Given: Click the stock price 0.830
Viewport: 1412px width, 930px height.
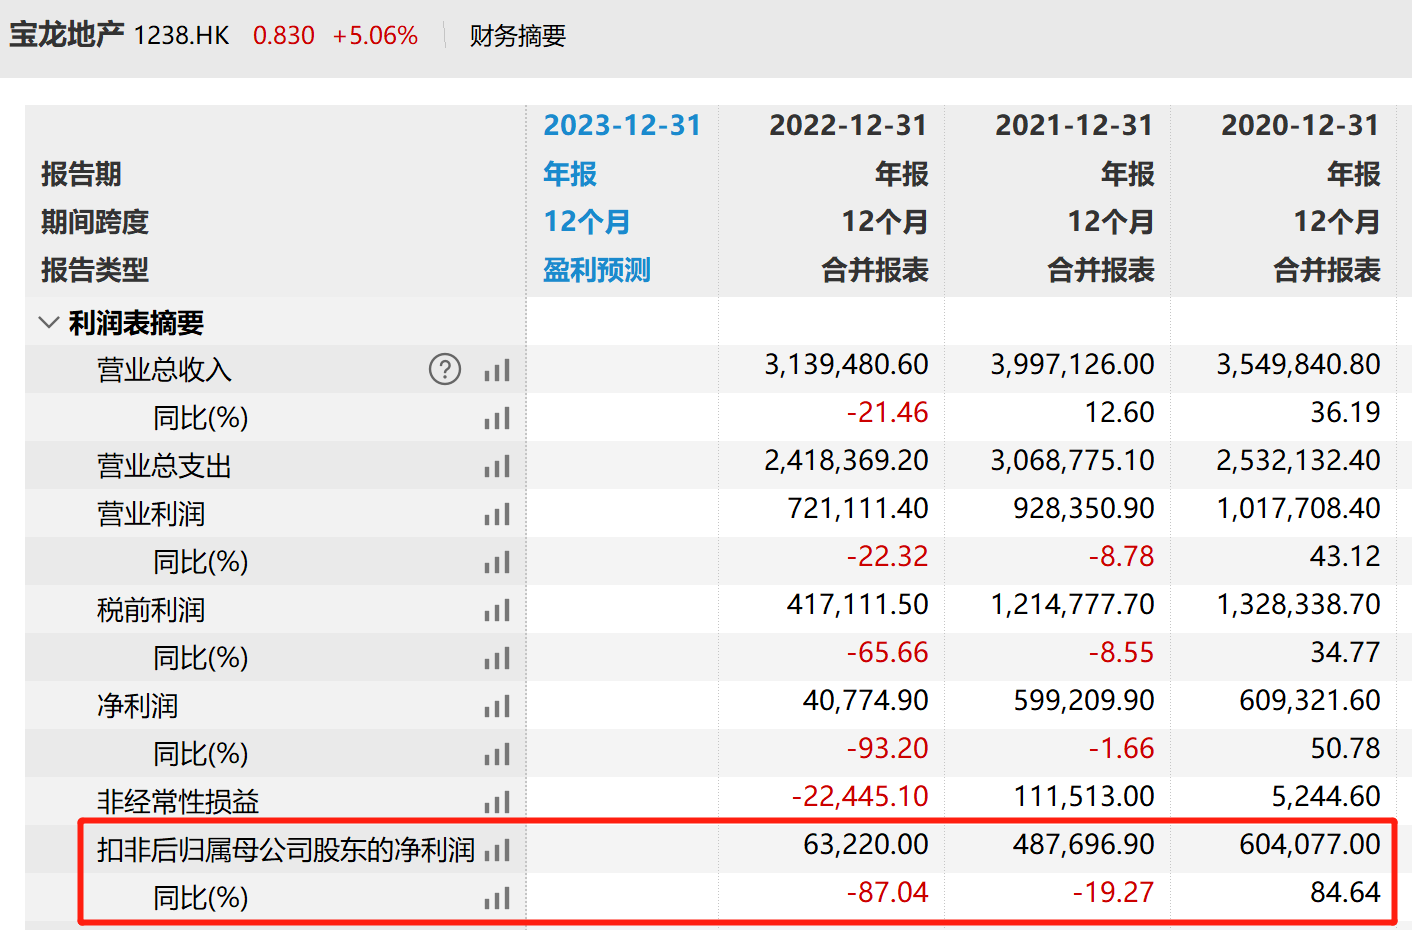Looking at the screenshot, I should click(x=284, y=36).
